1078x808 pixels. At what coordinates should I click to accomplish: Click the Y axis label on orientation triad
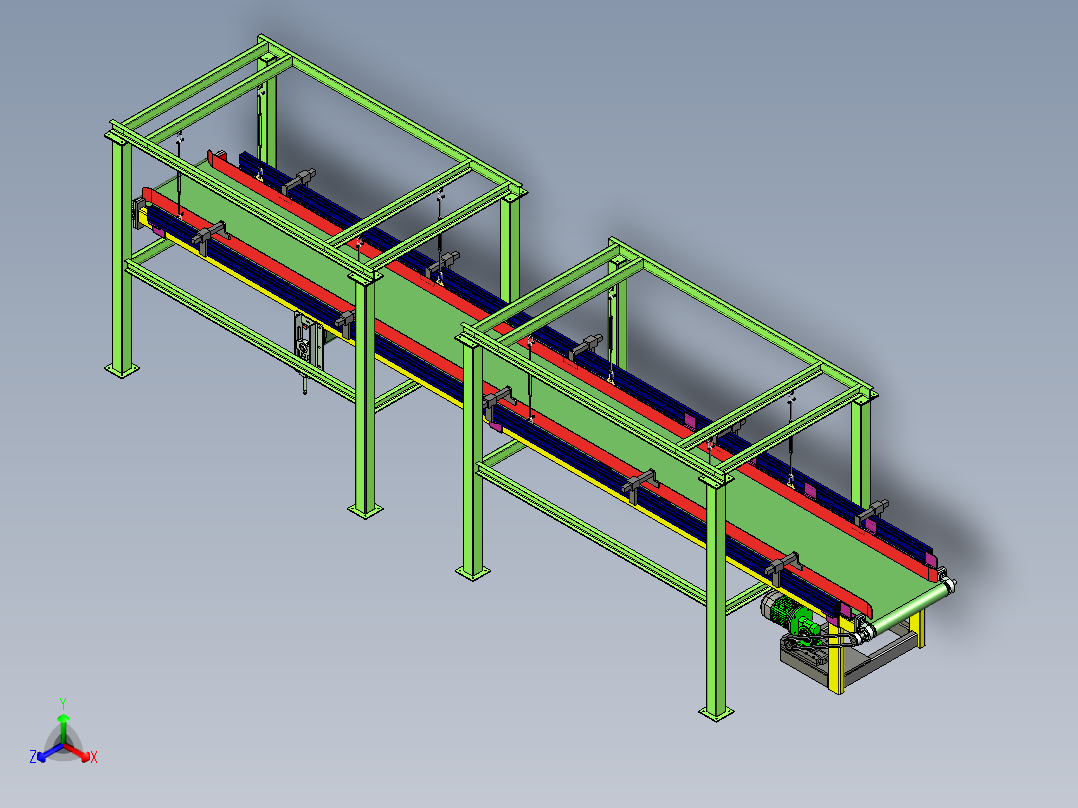tap(63, 703)
